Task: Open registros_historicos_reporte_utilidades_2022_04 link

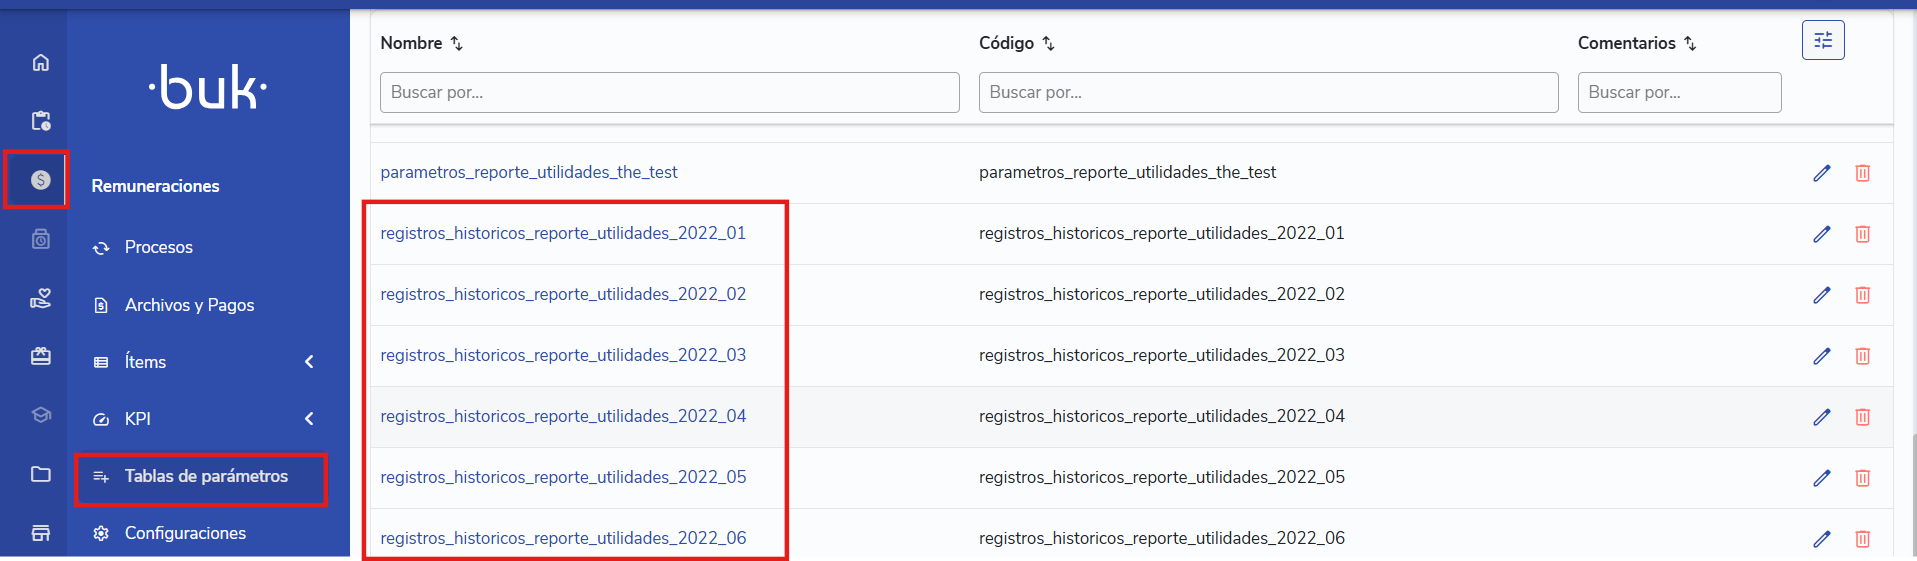Action: point(563,416)
